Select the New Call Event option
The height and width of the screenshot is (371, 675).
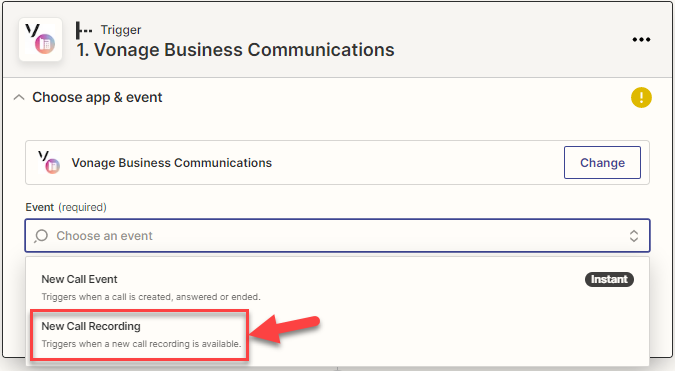tap(338, 288)
